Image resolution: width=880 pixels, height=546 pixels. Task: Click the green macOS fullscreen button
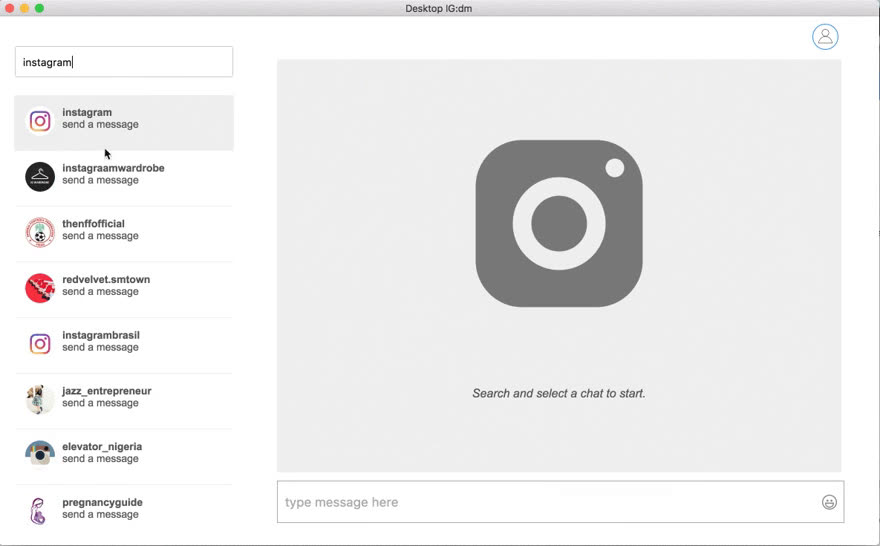coord(40,8)
